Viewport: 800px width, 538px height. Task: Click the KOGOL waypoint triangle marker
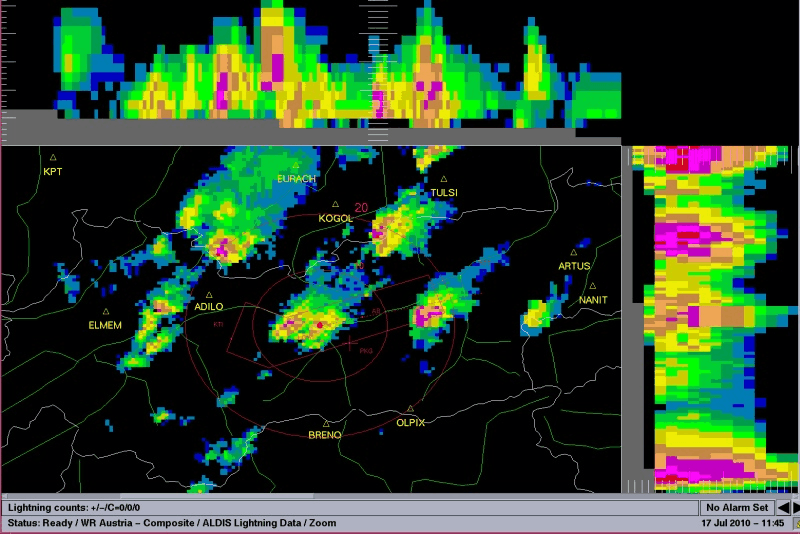335,205
